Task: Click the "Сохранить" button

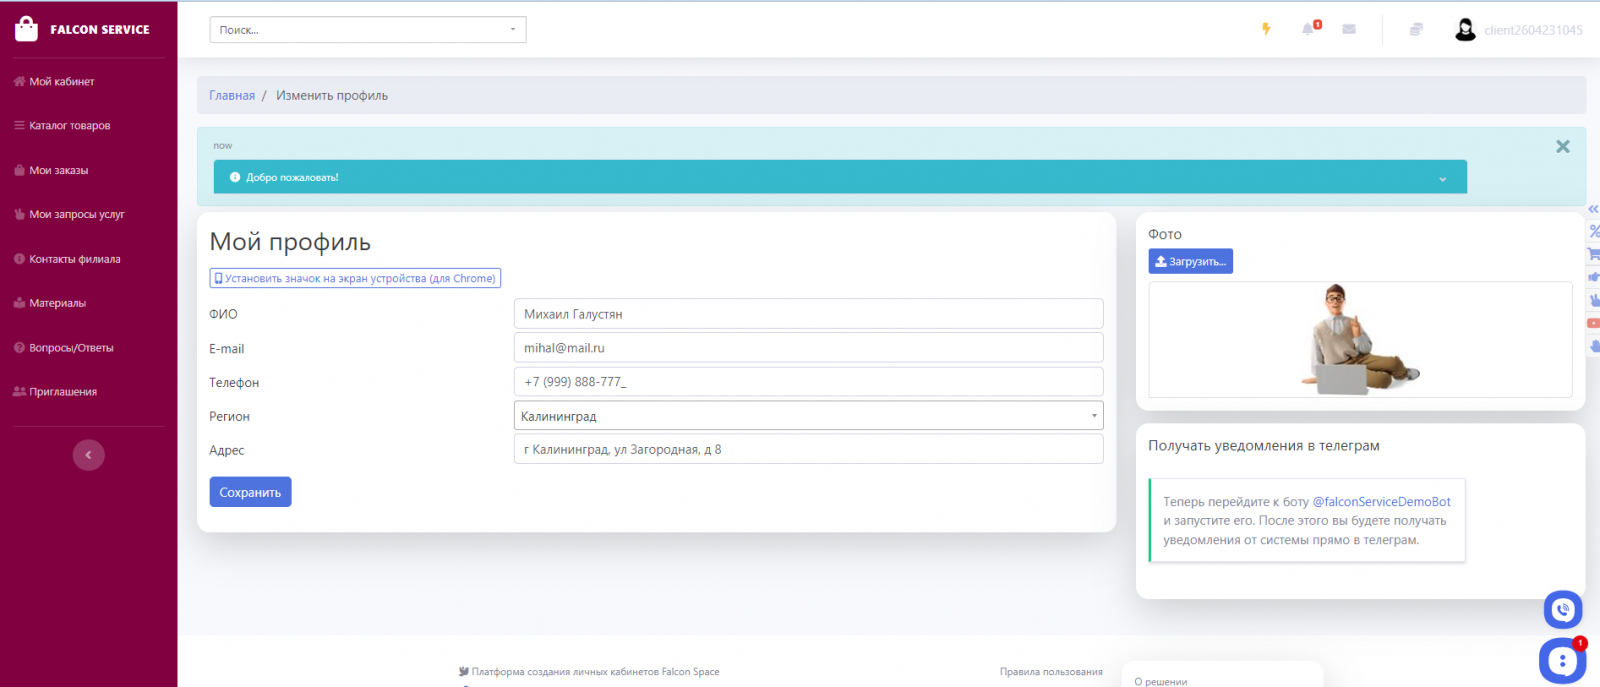Action: (x=250, y=492)
